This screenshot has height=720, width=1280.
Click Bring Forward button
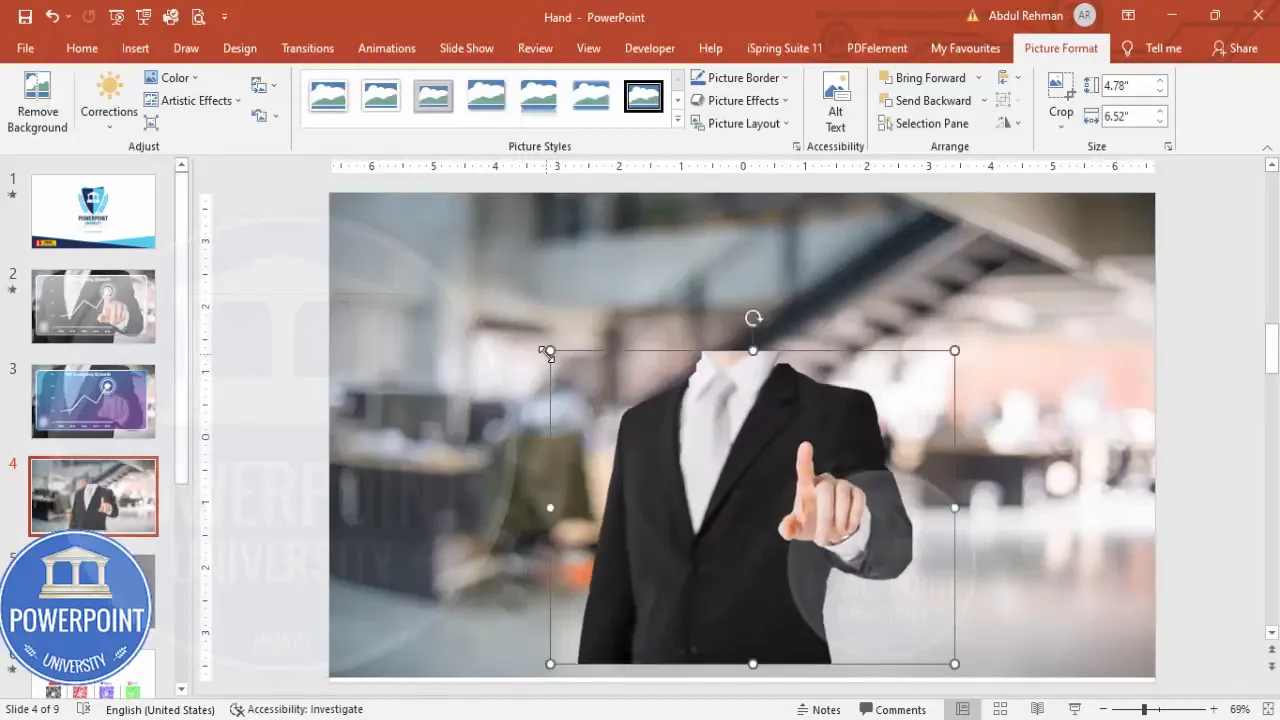tap(922, 78)
